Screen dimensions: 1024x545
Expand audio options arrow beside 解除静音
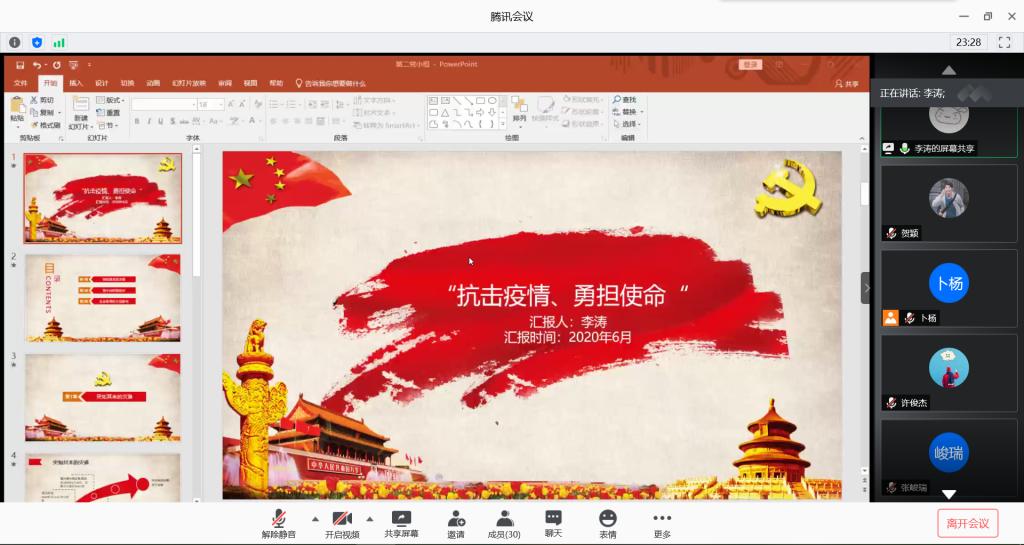(x=315, y=519)
